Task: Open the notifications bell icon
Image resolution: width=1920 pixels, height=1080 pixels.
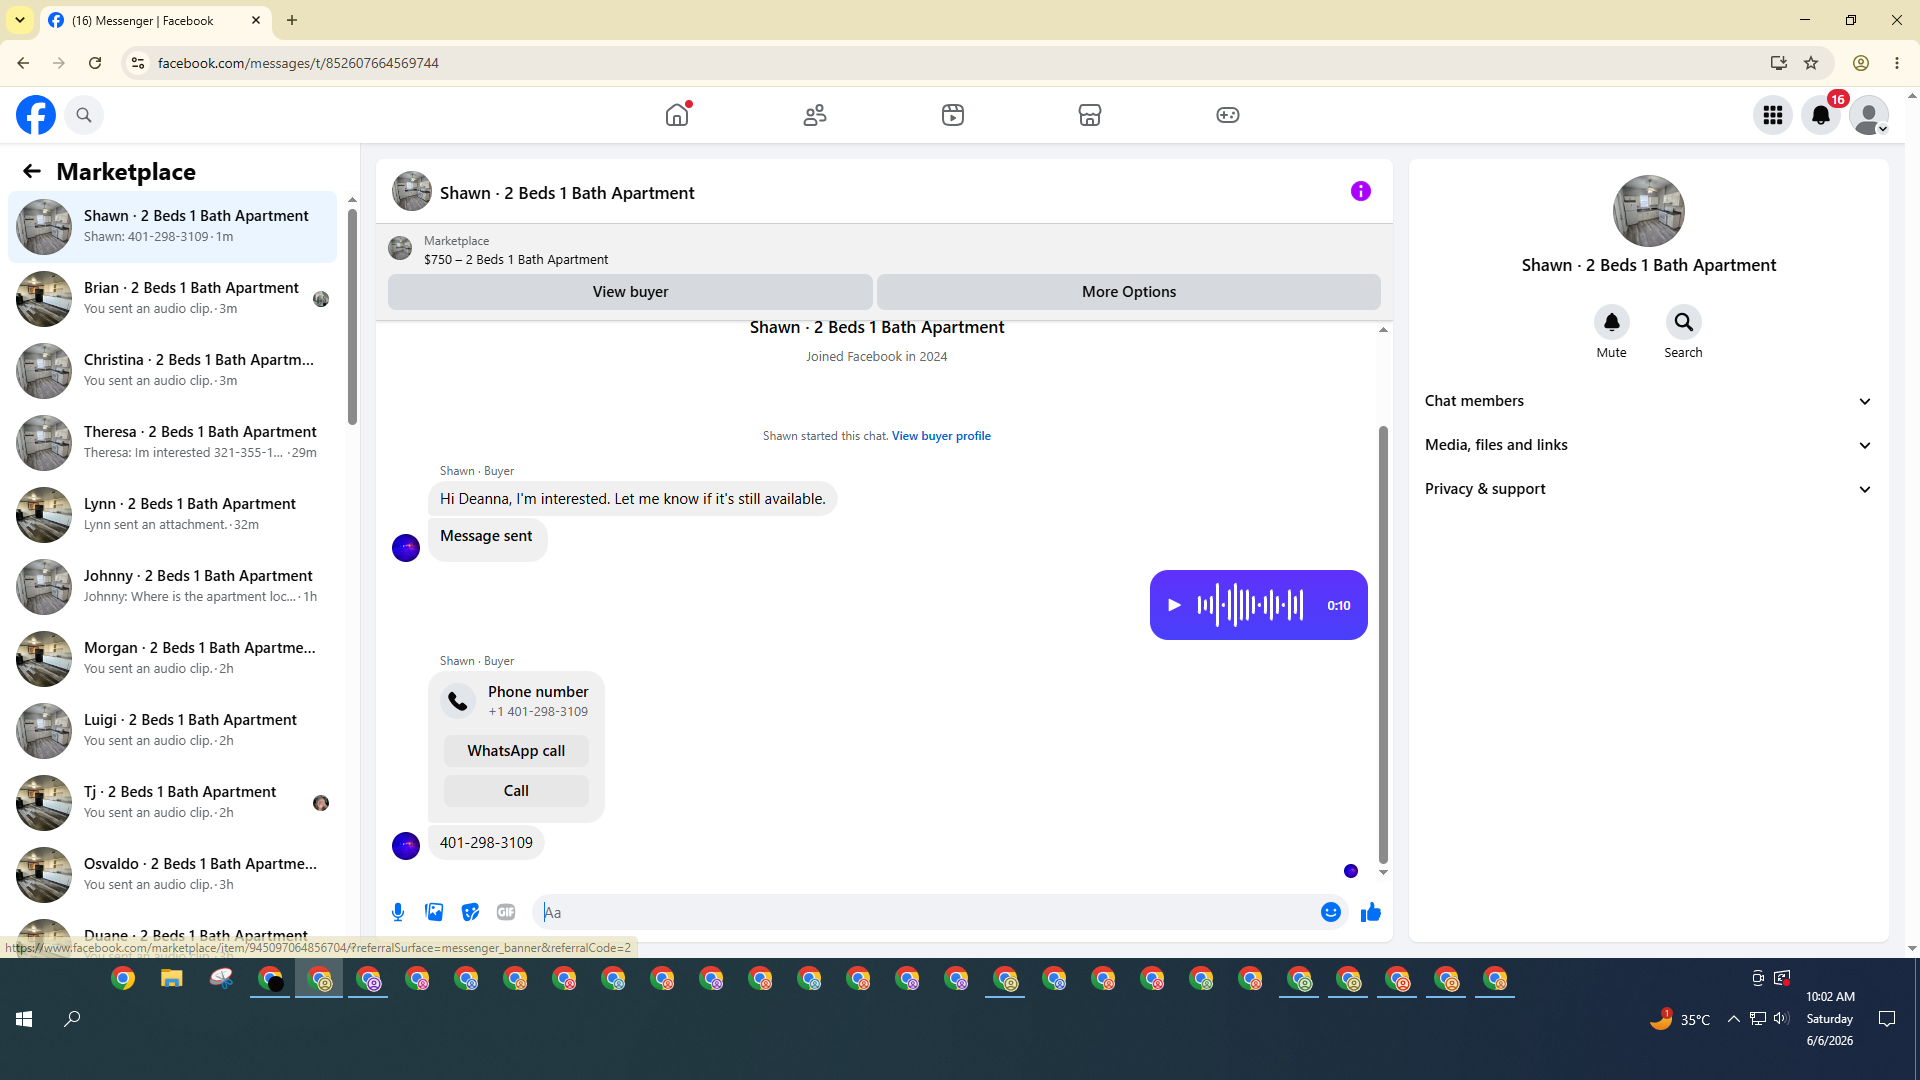Action: pyautogui.click(x=1821, y=115)
